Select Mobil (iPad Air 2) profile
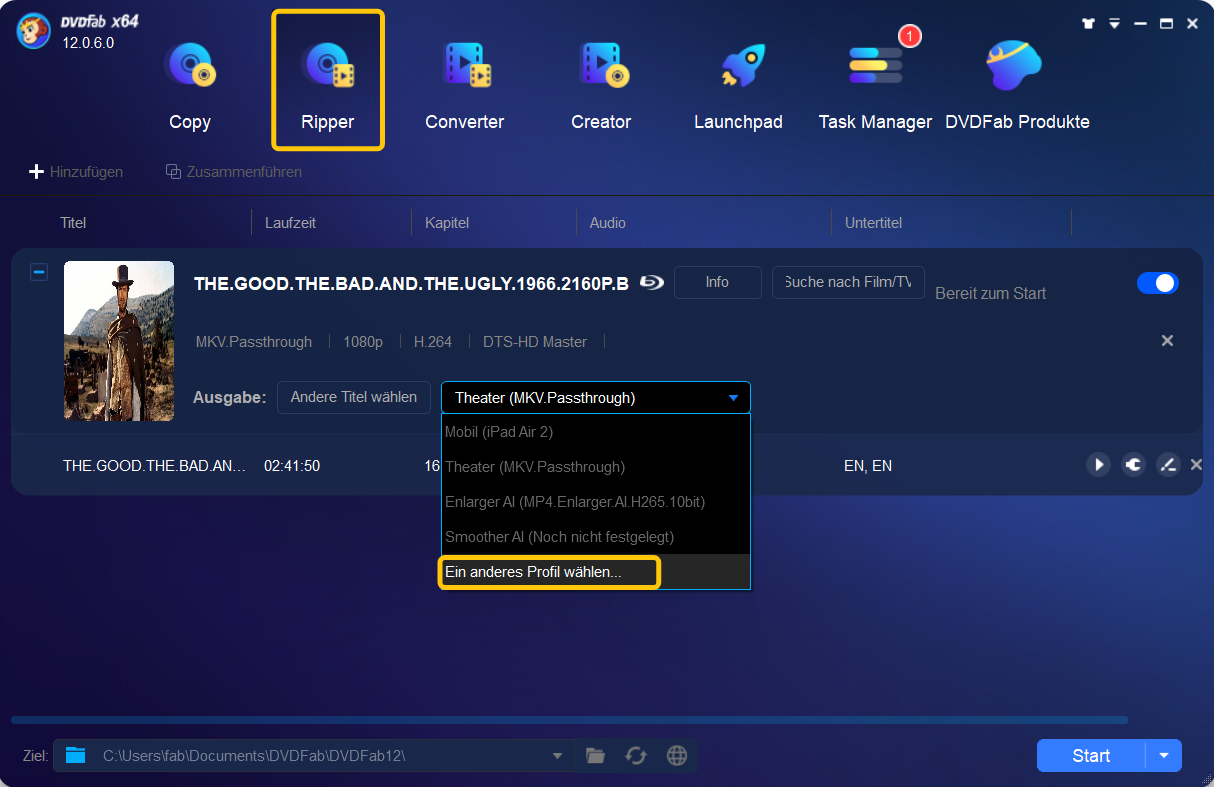The height and width of the screenshot is (787, 1214). (595, 432)
